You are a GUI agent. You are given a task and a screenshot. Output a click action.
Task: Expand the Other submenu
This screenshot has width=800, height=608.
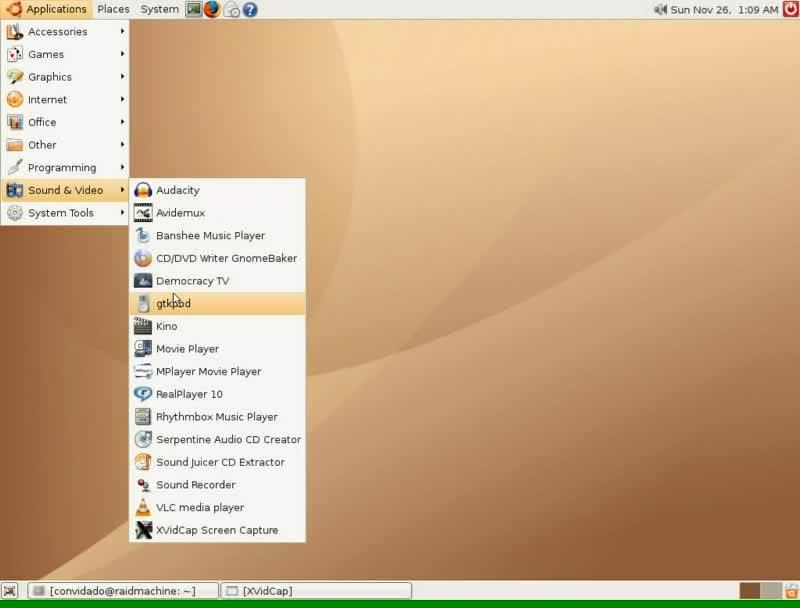[65, 145]
